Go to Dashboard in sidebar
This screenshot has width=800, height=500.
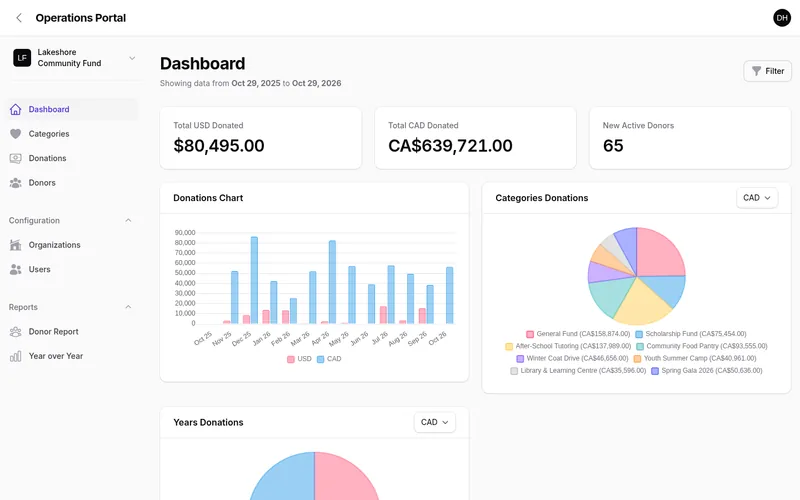pos(72,109)
